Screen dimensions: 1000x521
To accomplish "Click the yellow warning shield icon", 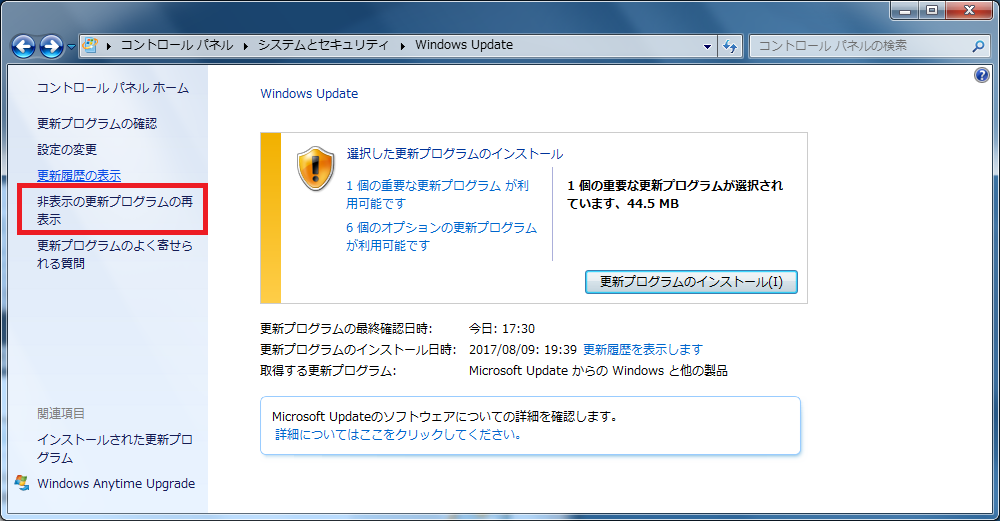I will pyautogui.click(x=315, y=168).
